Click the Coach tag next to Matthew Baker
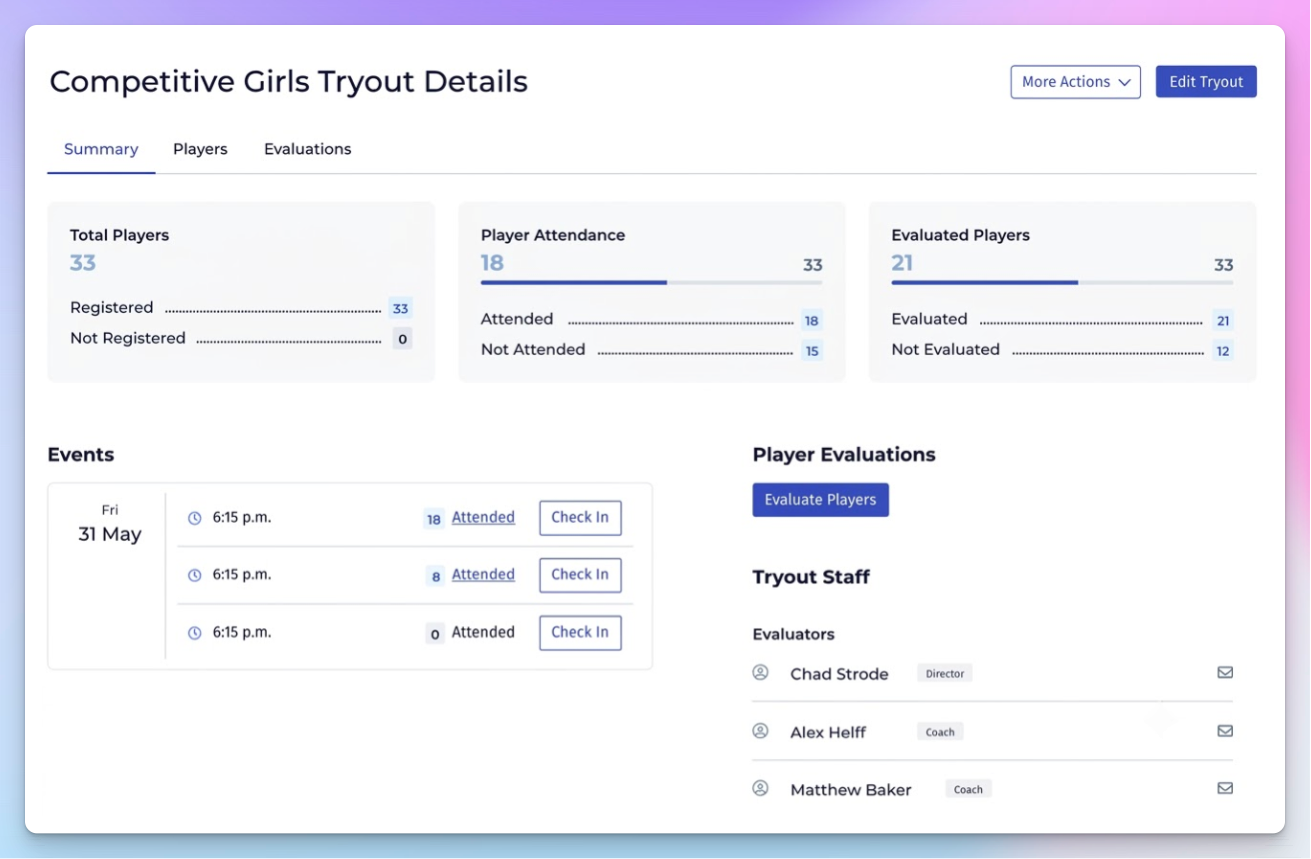The image size is (1311, 859). pos(968,789)
